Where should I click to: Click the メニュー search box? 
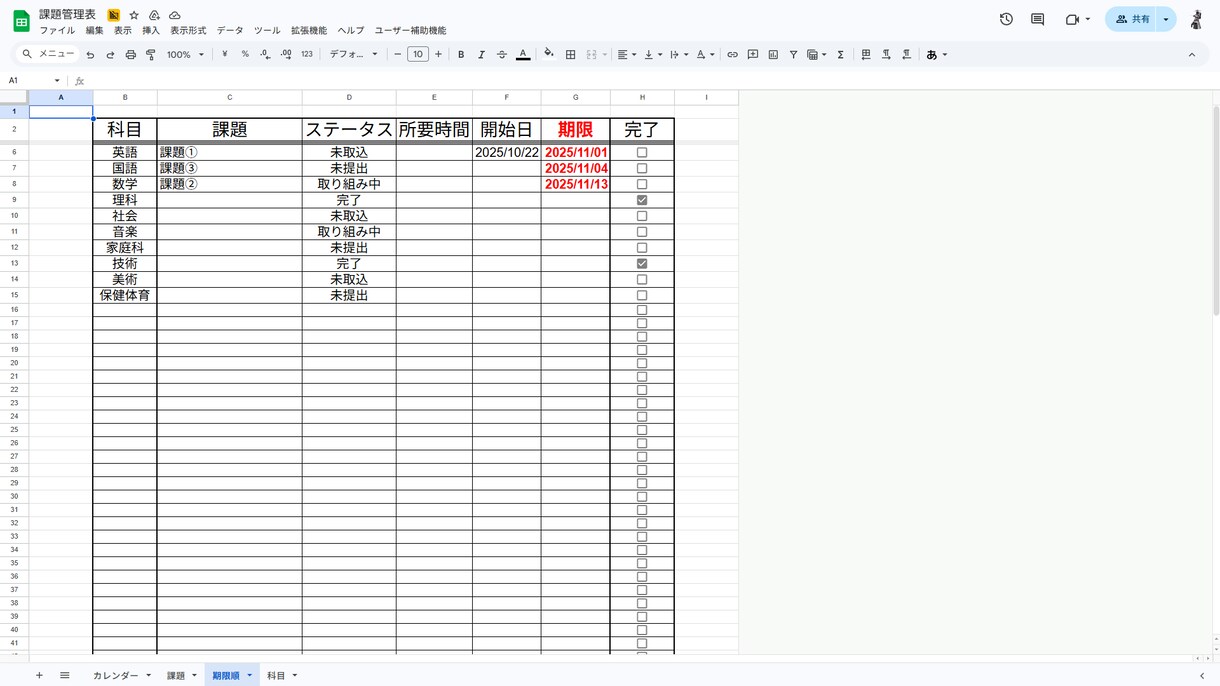click(x=49, y=55)
